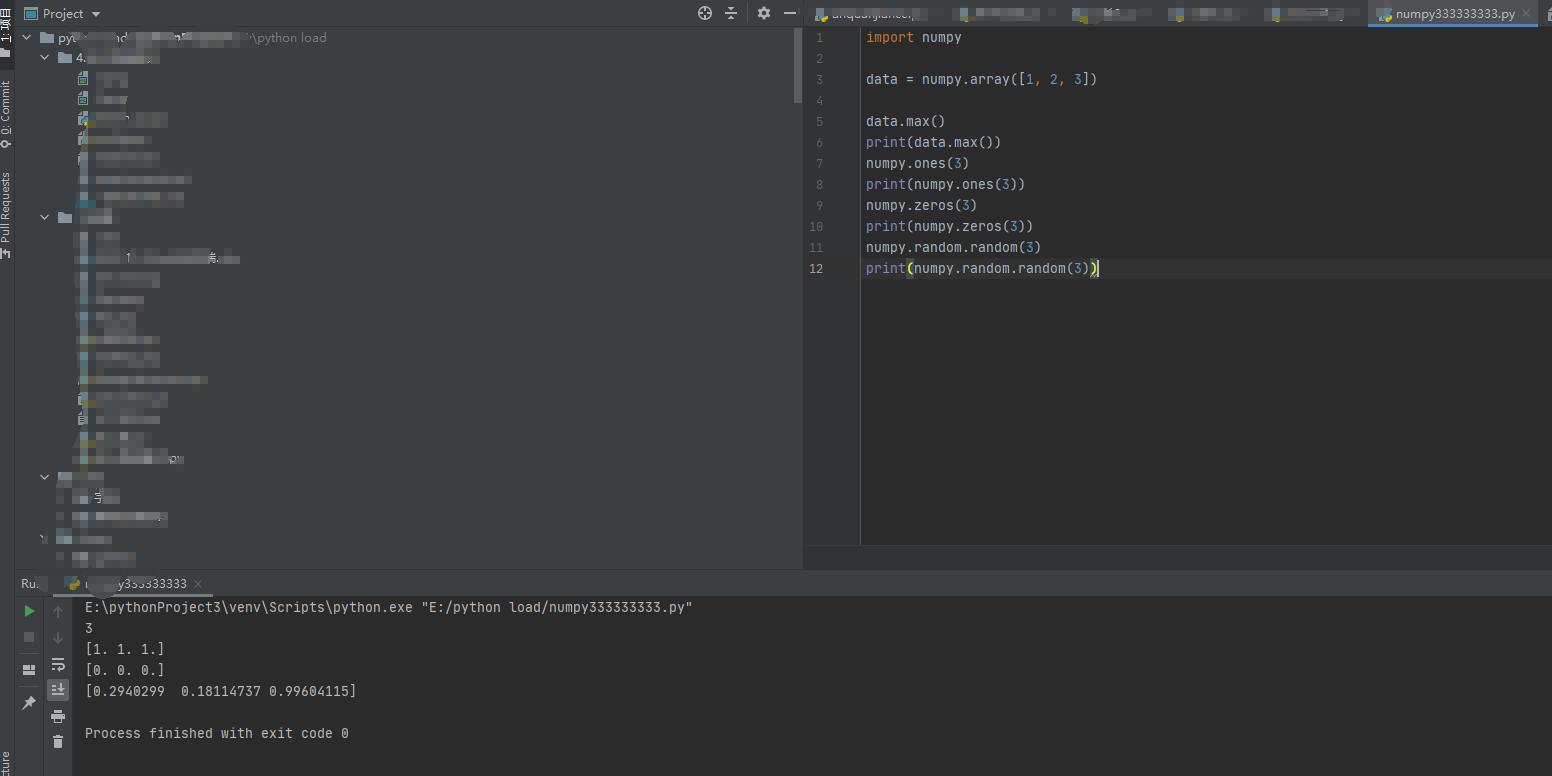This screenshot has height=776, width=1552.
Task: Click the green Rerun button in Run panel
Action: (x=29, y=611)
